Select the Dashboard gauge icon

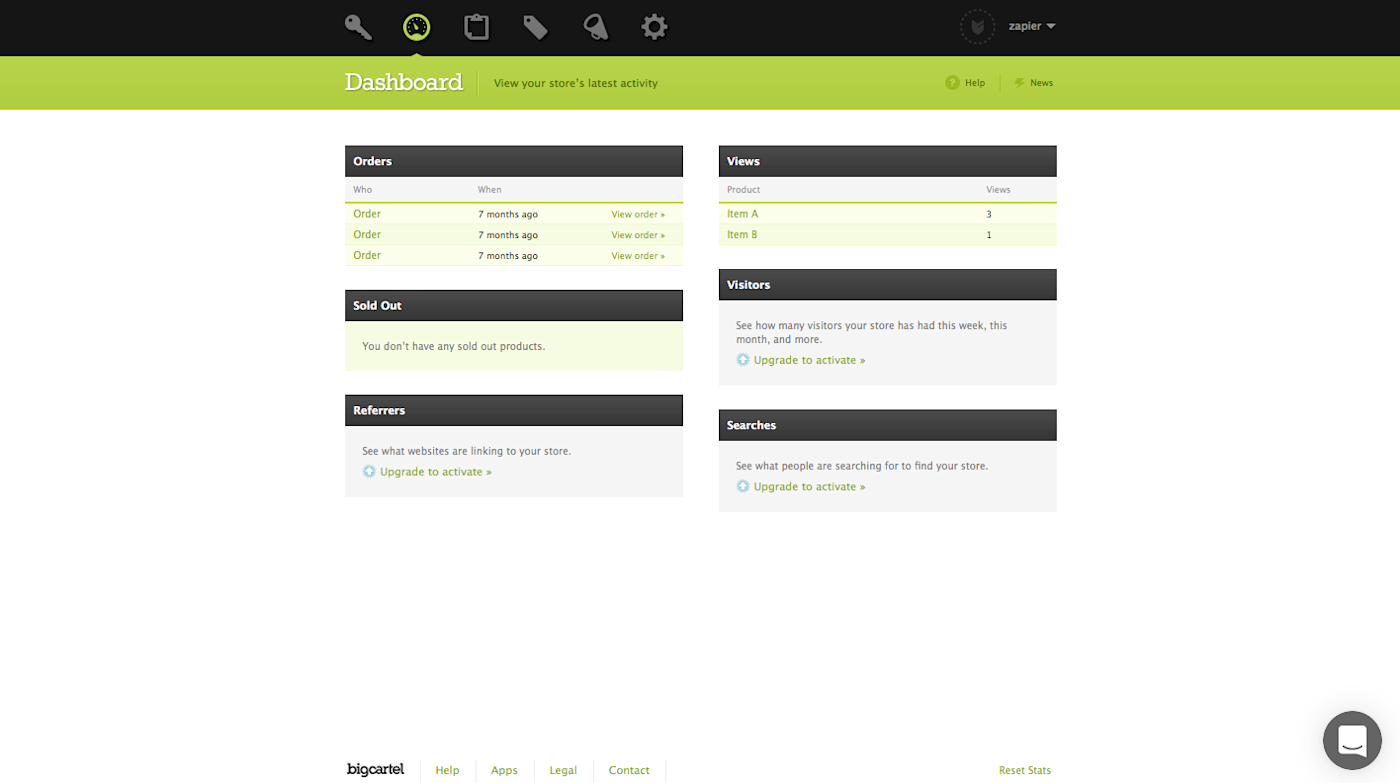(417, 27)
